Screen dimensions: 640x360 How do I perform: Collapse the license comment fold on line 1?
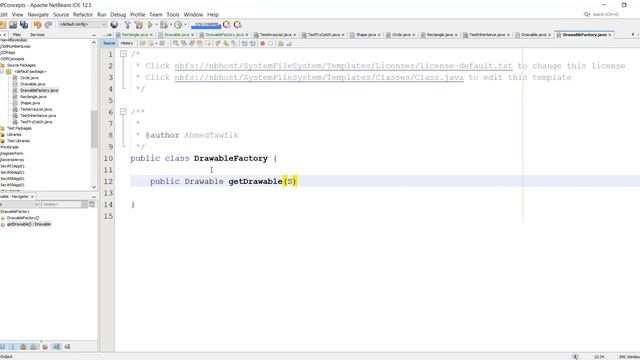pyautogui.click(x=123, y=54)
